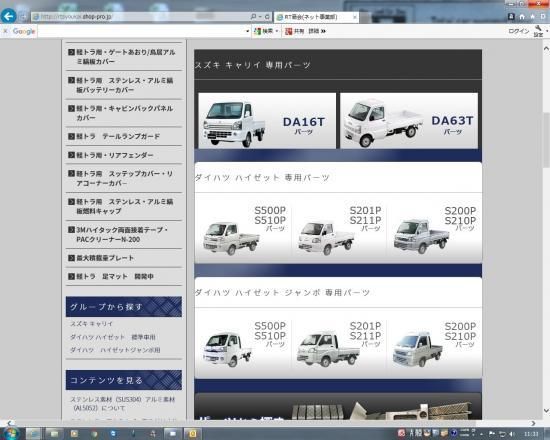550x440 pixels.
Task: Open the DA63T parts banner
Action: (409, 121)
